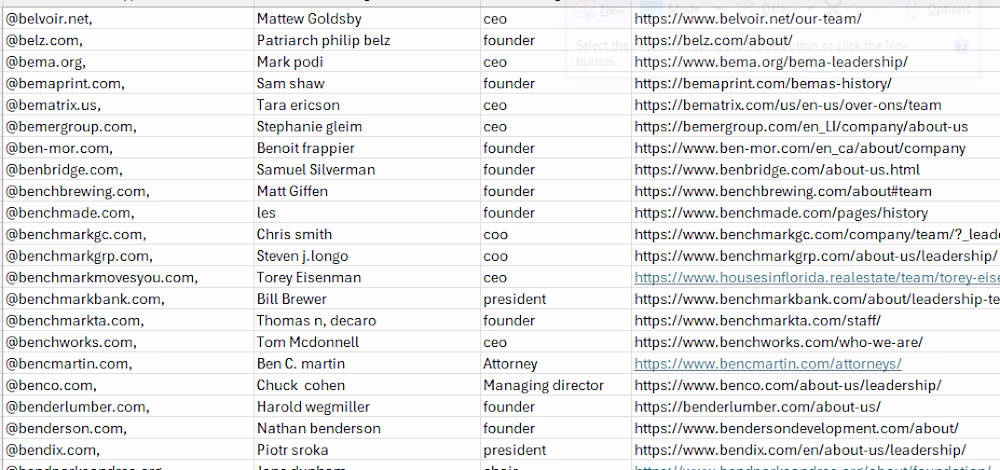1000x470 pixels.
Task: Select the Torey Eisenman cell
Action: [x=365, y=277]
